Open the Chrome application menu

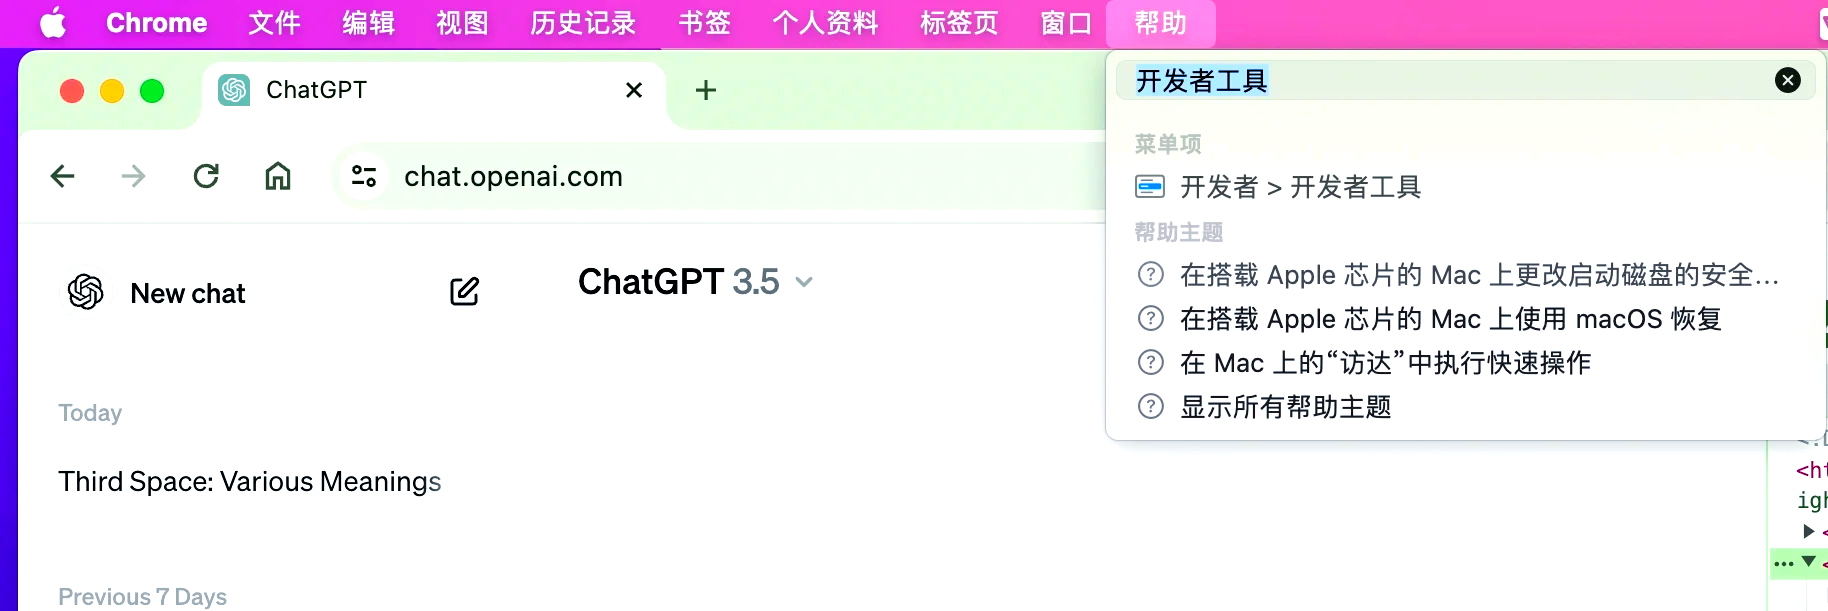pyautogui.click(x=157, y=23)
